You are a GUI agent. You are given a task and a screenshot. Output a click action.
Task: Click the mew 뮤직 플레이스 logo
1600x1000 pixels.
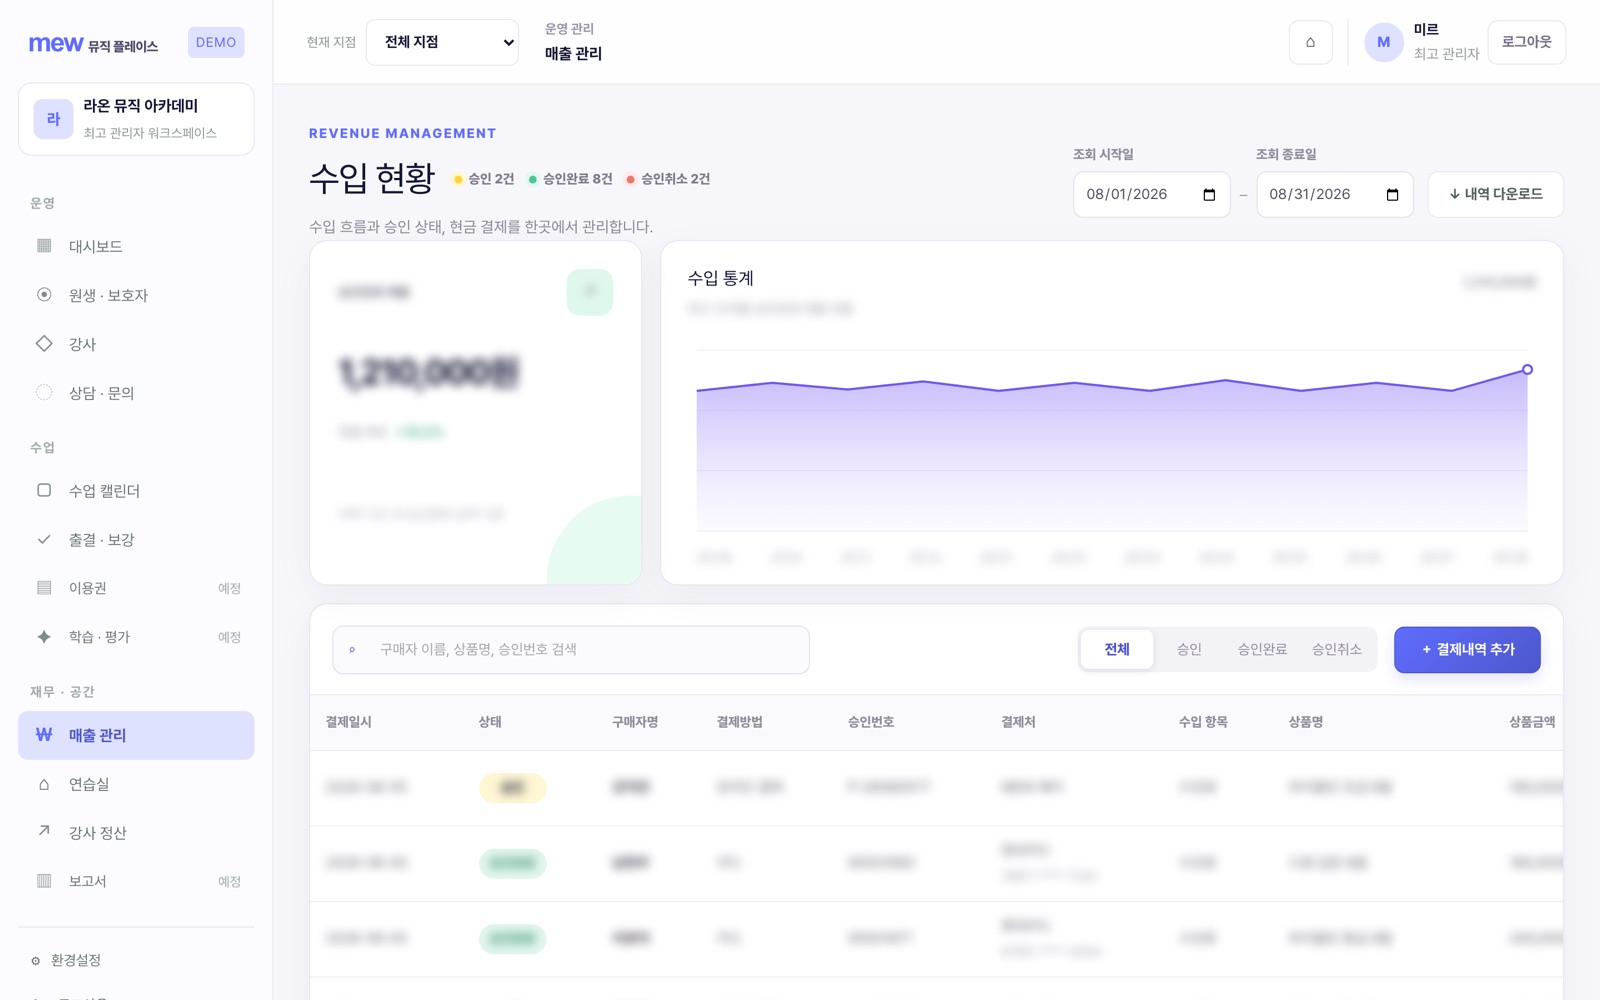click(x=93, y=44)
